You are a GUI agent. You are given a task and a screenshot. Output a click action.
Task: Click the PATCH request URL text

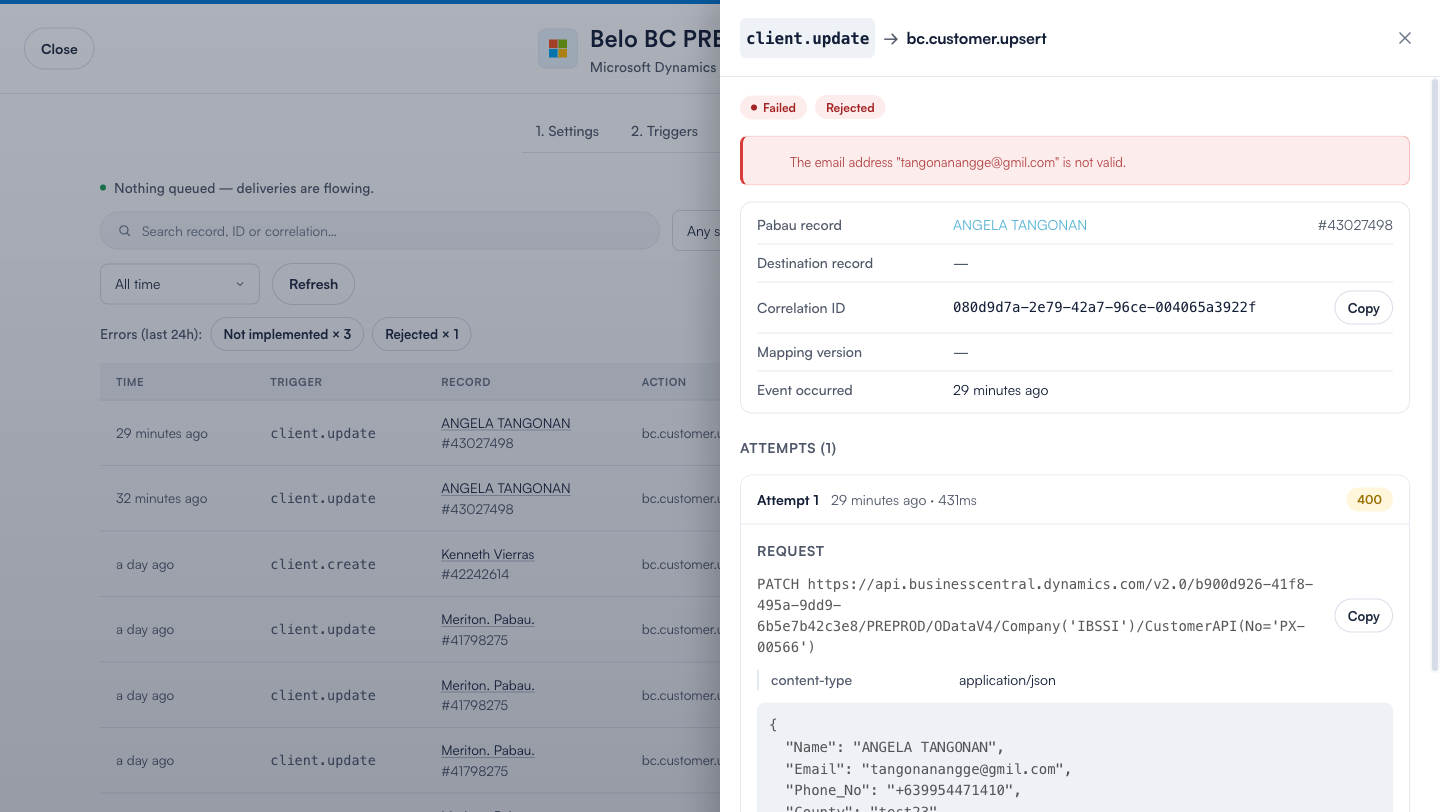point(1035,616)
